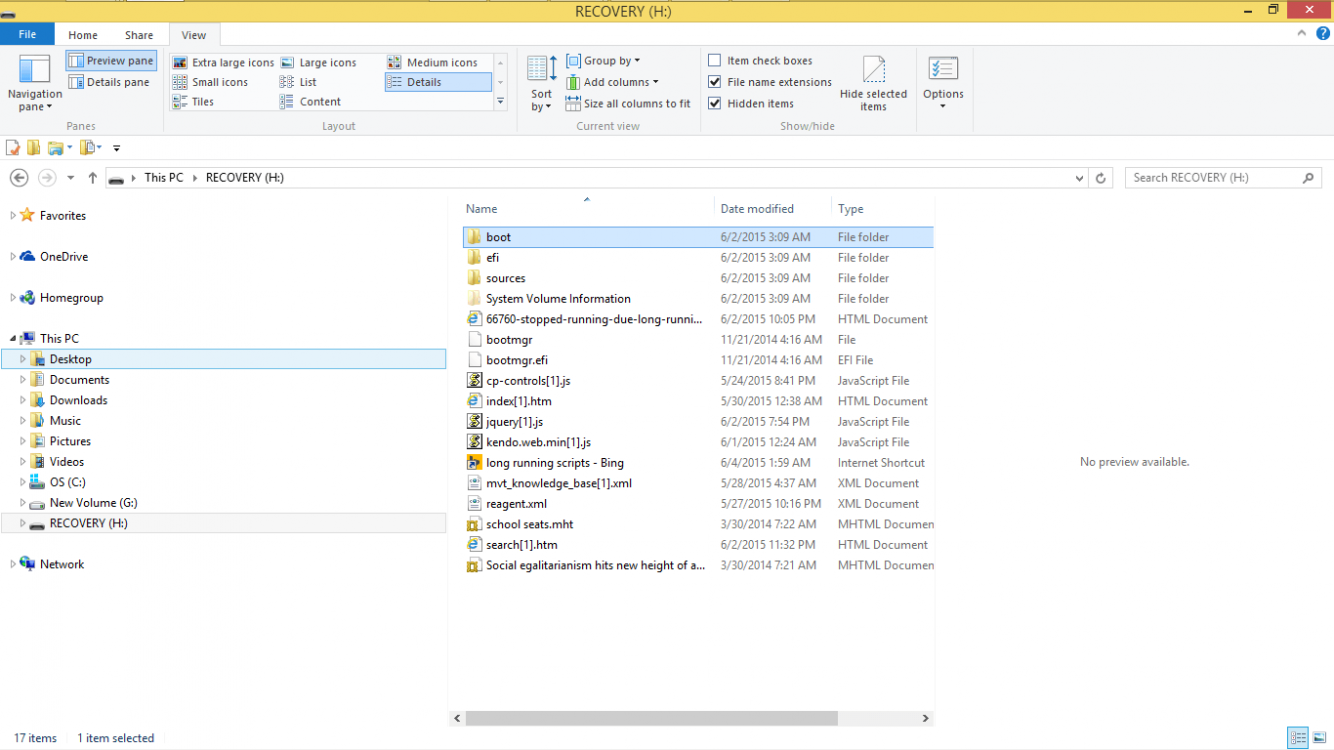Expand the layout gallery More arrow
Image resolution: width=1334 pixels, height=750 pixels.
(x=500, y=102)
